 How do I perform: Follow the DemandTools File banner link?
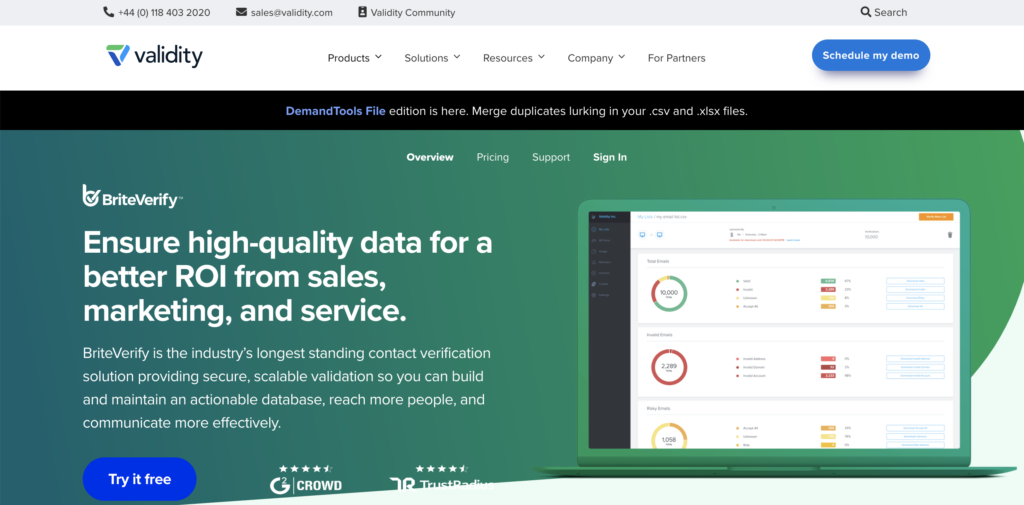[x=335, y=111]
